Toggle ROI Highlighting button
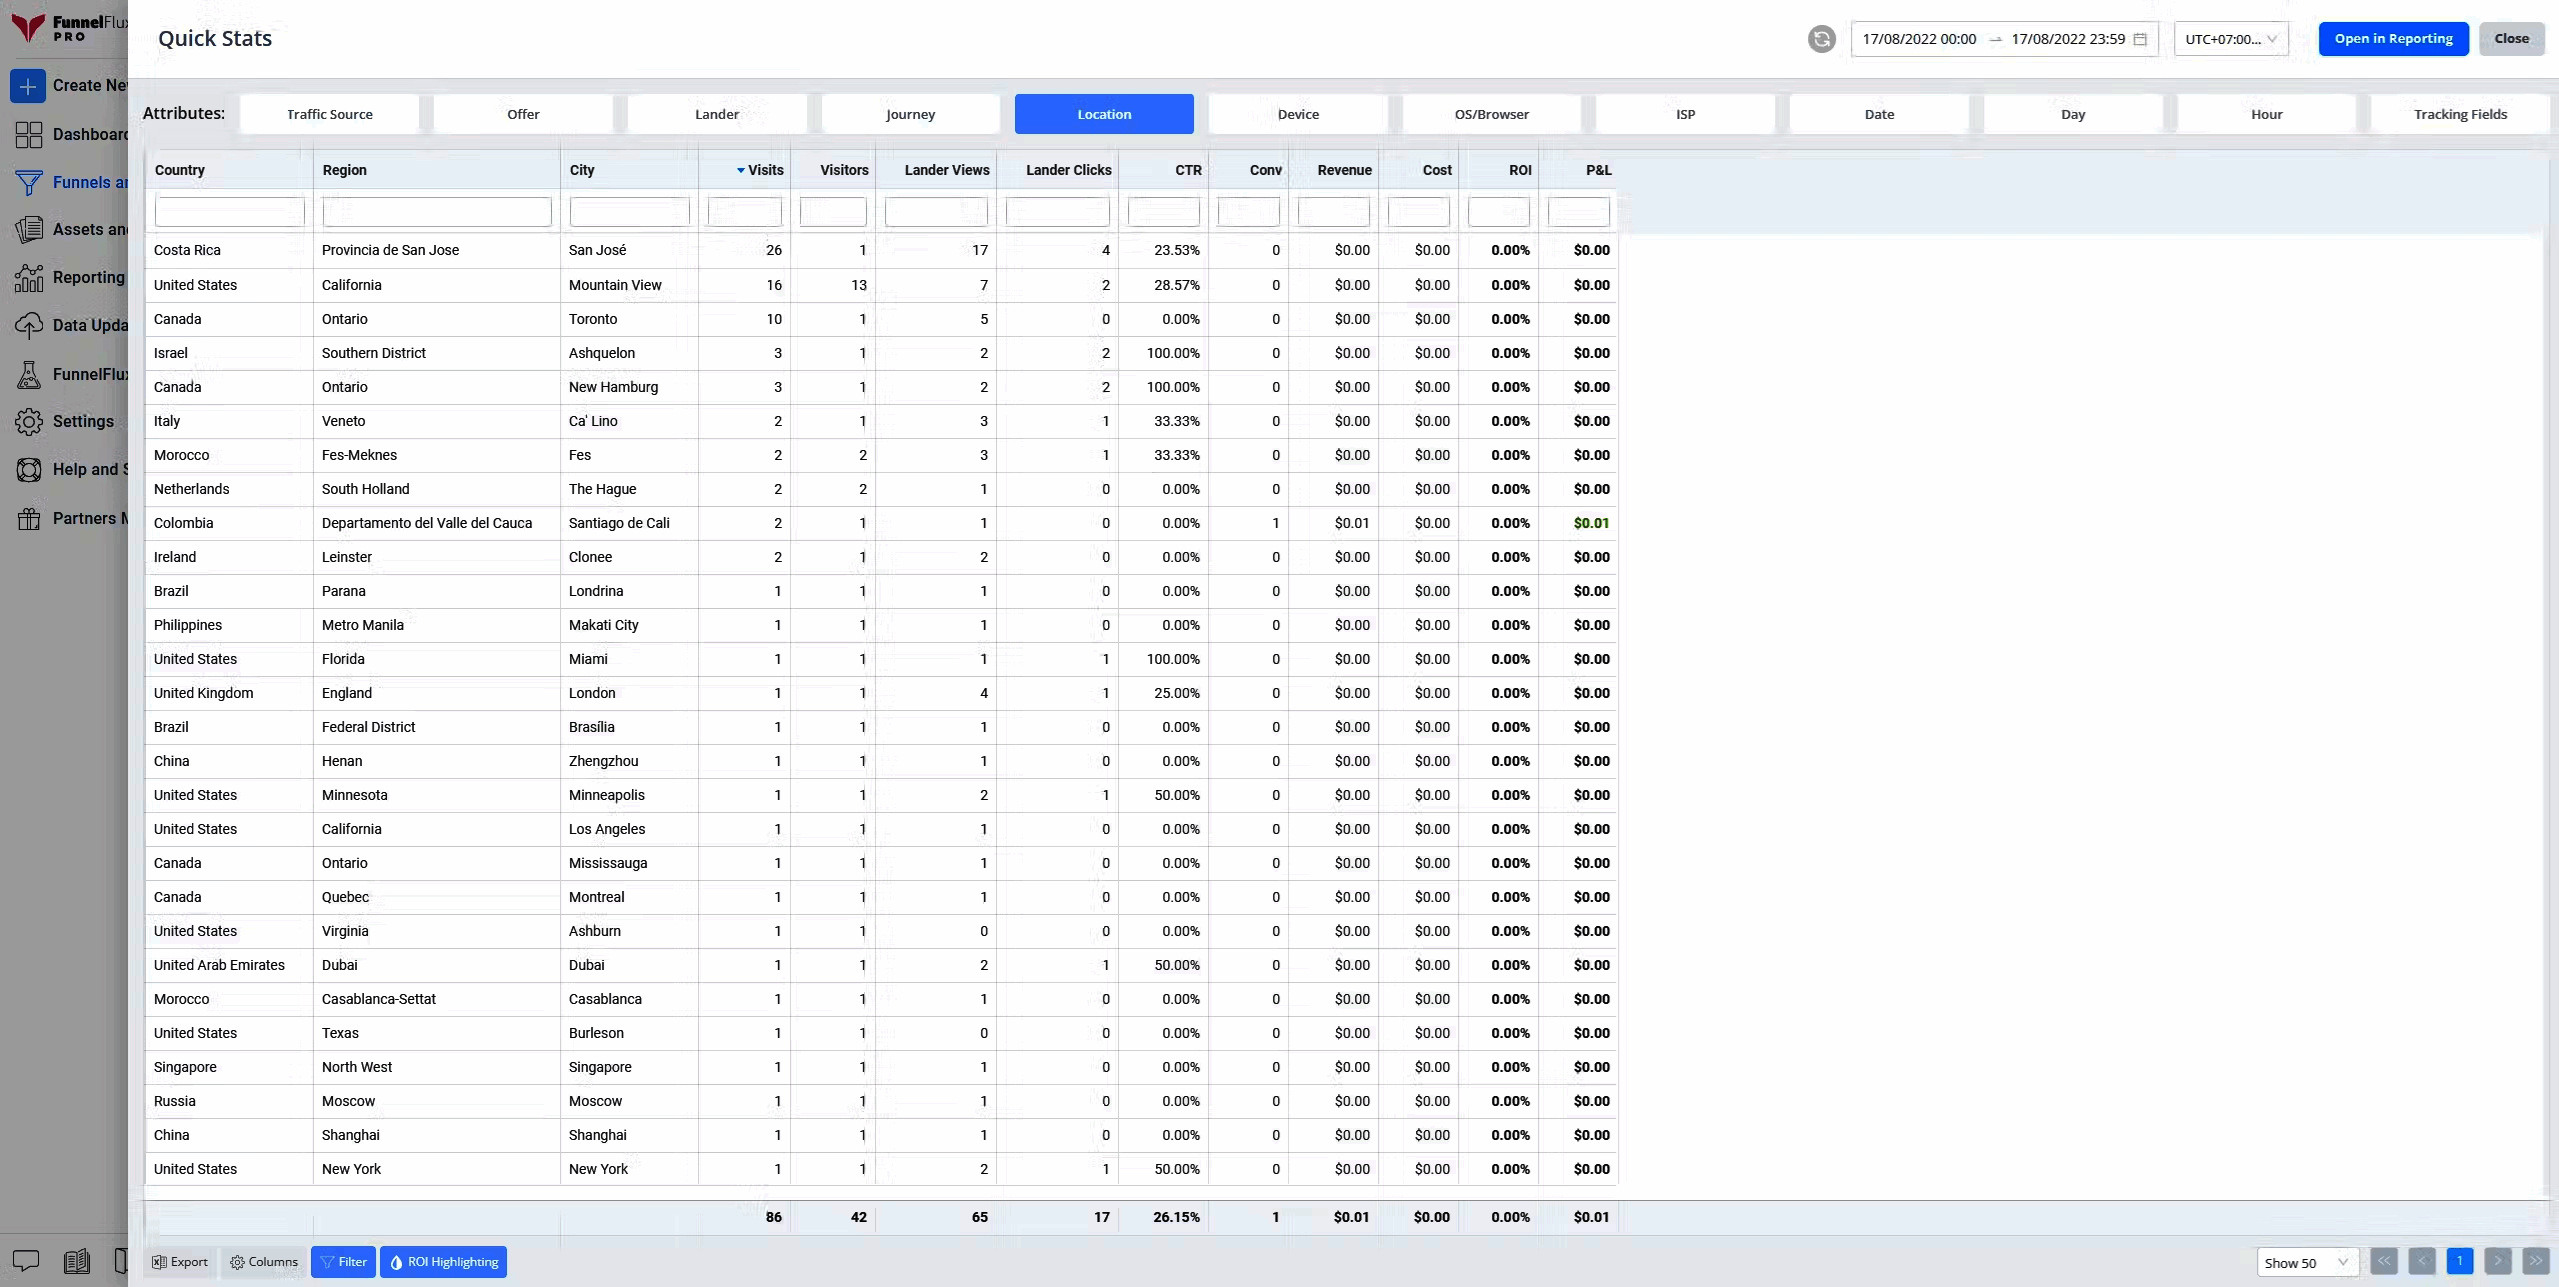Screen dimensions: 2559x1287 443,1262
